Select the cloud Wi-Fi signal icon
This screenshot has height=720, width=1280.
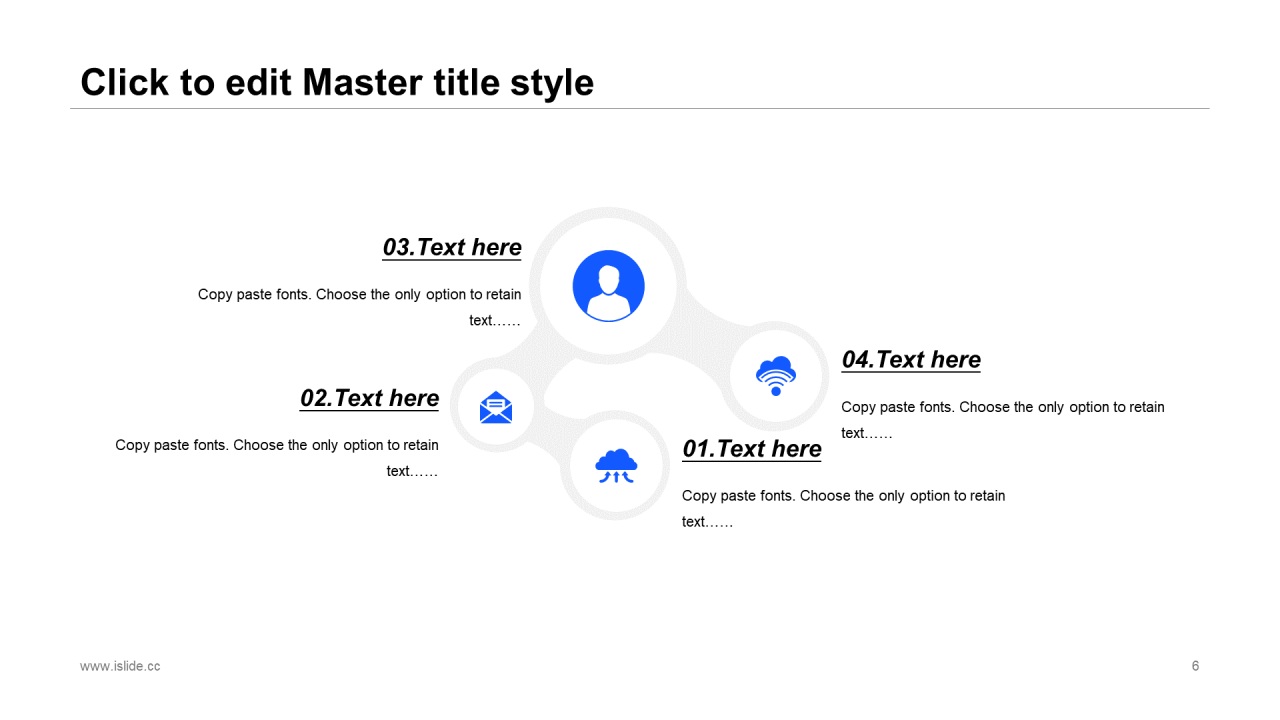pyautogui.click(x=776, y=375)
